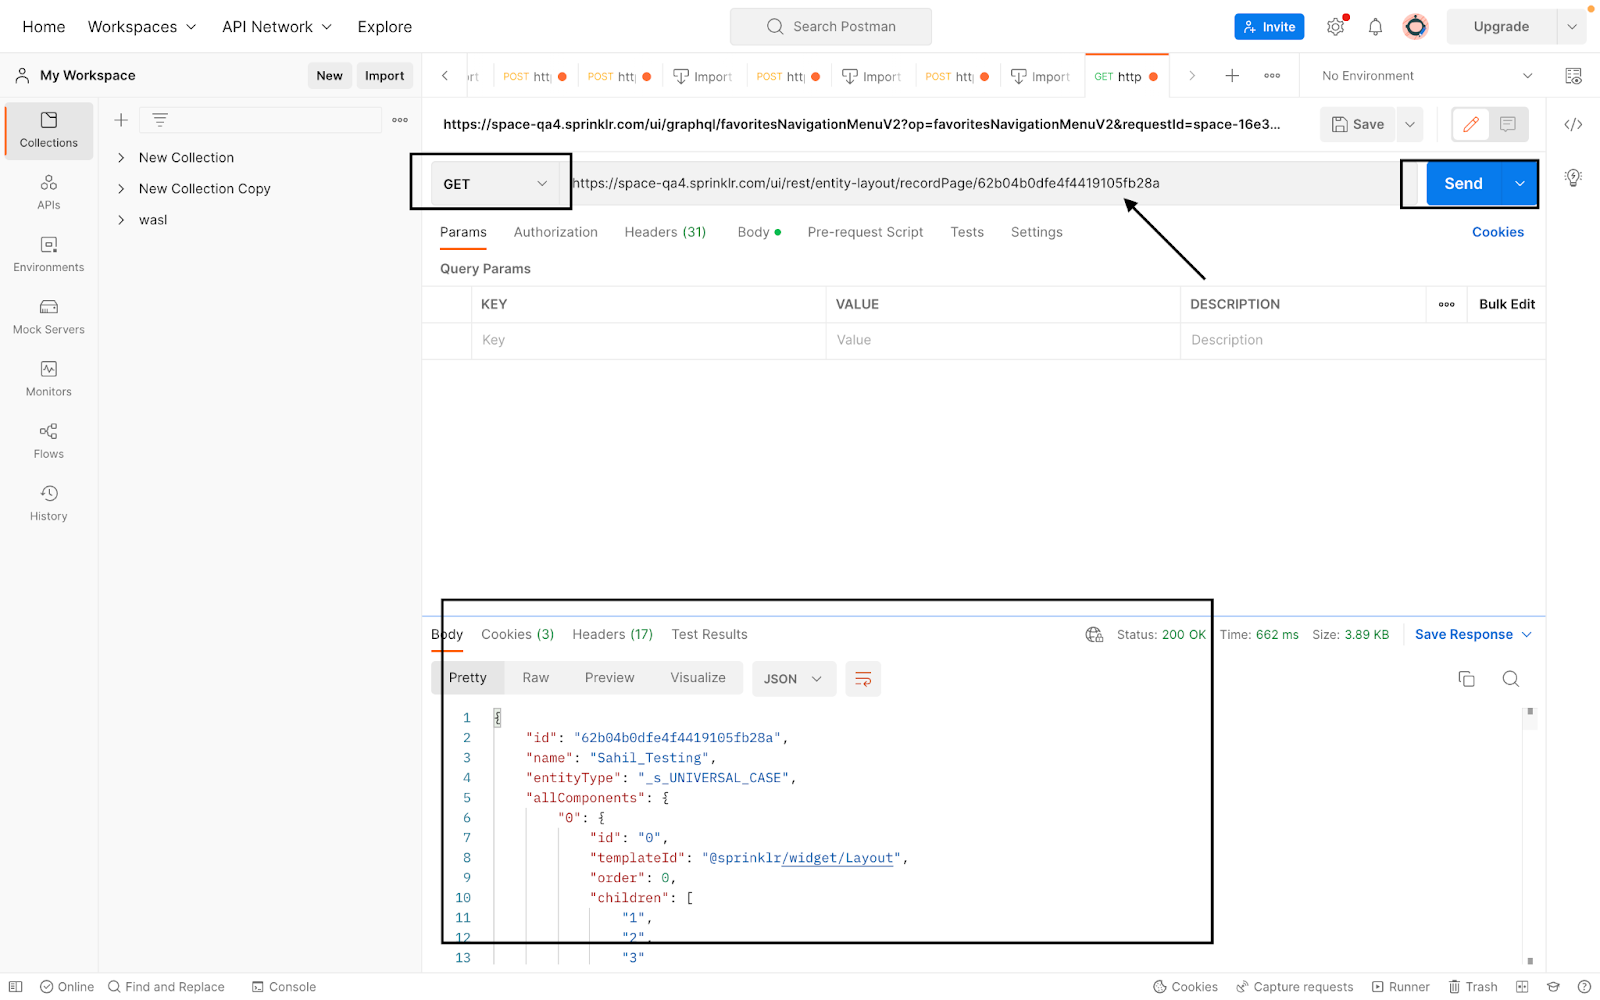
Task: Switch to the Pre-request Script tab
Action: 865,232
